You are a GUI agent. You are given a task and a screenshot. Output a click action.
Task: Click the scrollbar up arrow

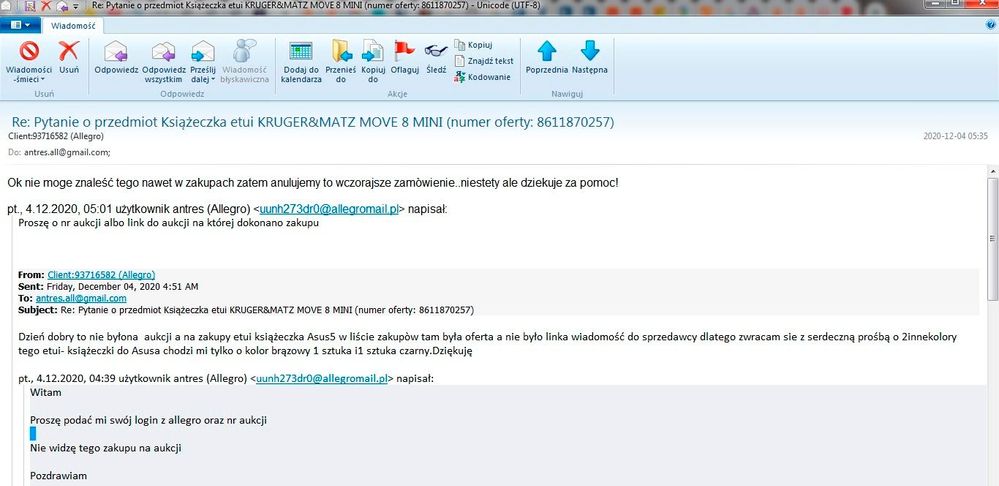coord(992,171)
